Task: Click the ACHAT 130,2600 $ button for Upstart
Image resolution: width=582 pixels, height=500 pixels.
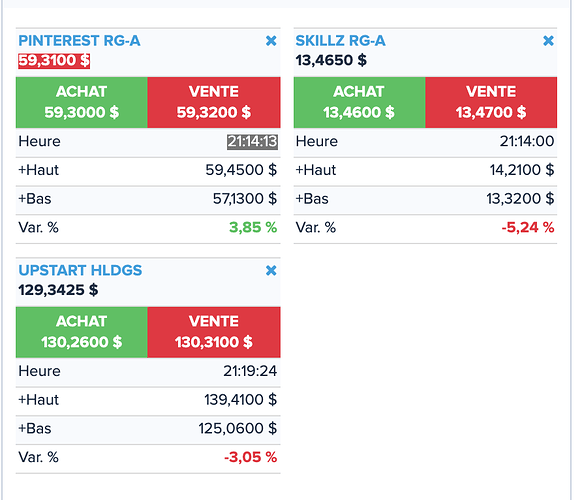Action: tap(82, 332)
